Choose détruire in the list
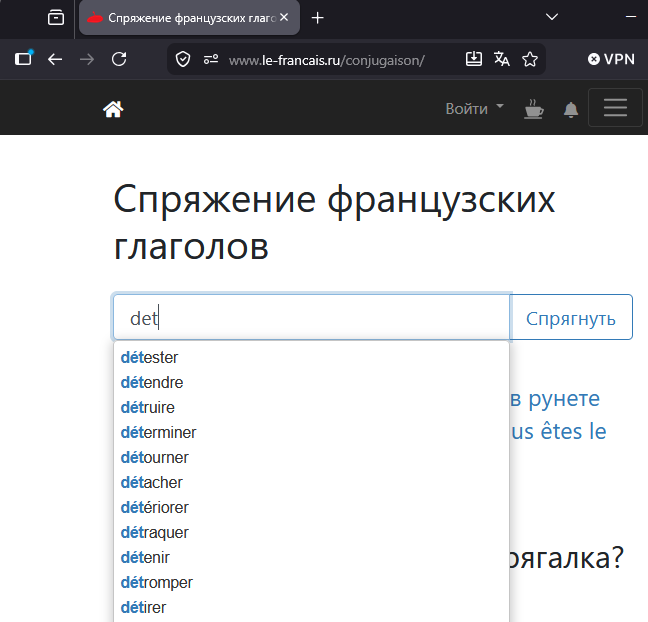The width and height of the screenshot is (648, 622). (312, 408)
